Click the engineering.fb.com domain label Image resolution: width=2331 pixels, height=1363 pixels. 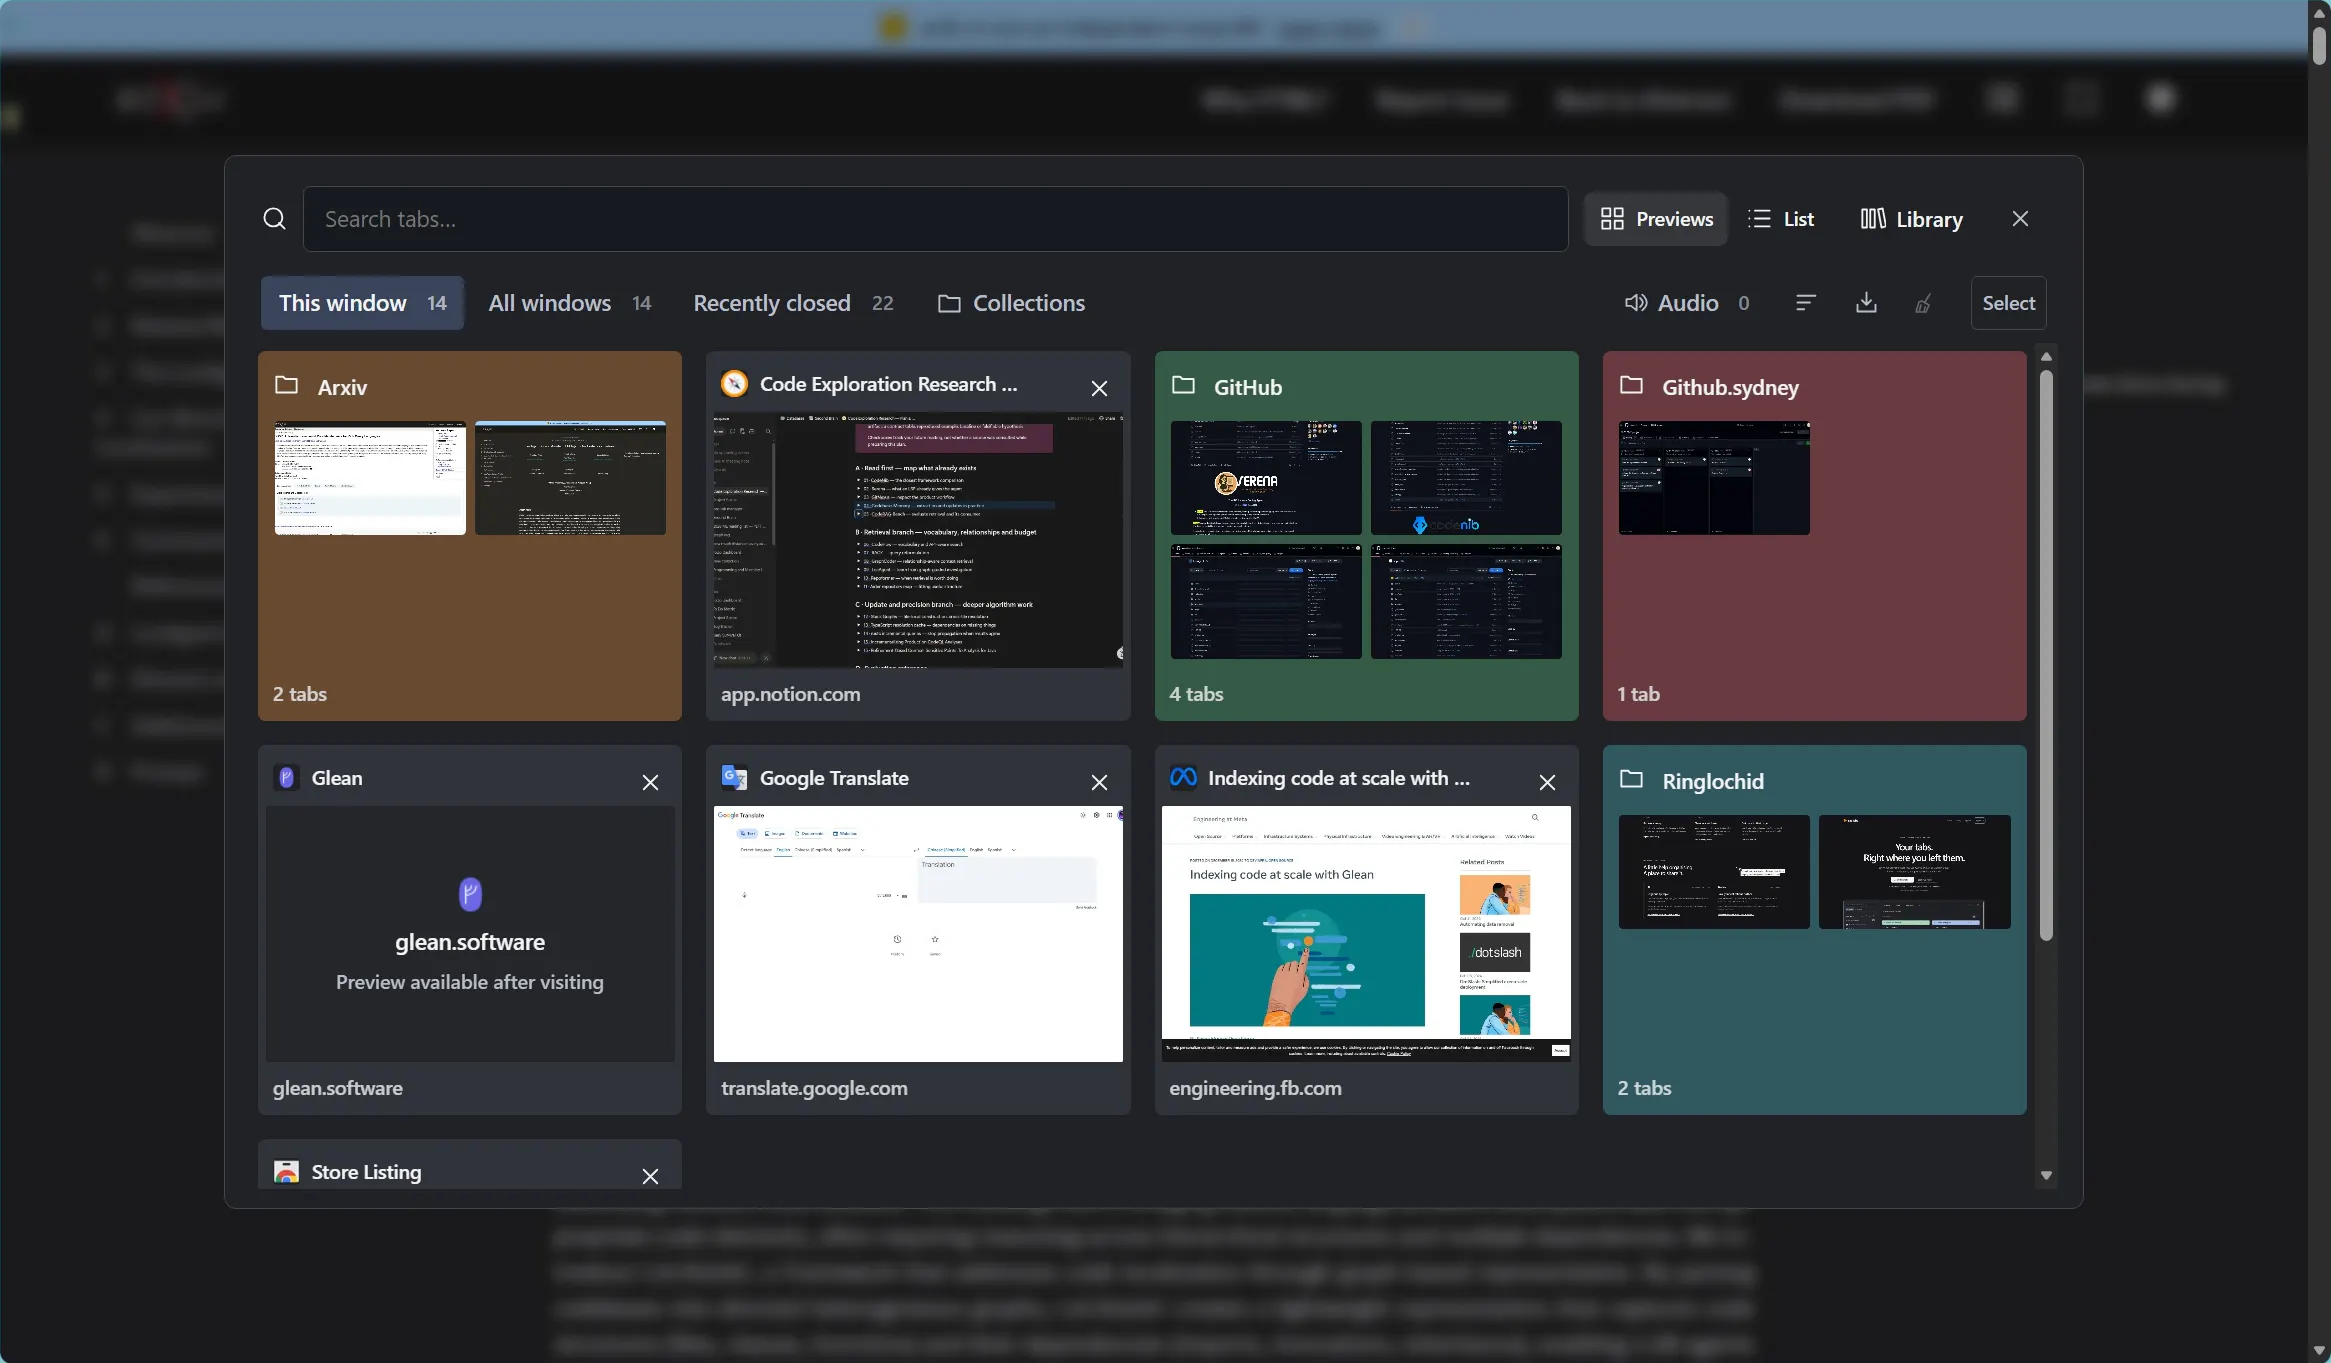[1255, 1088]
